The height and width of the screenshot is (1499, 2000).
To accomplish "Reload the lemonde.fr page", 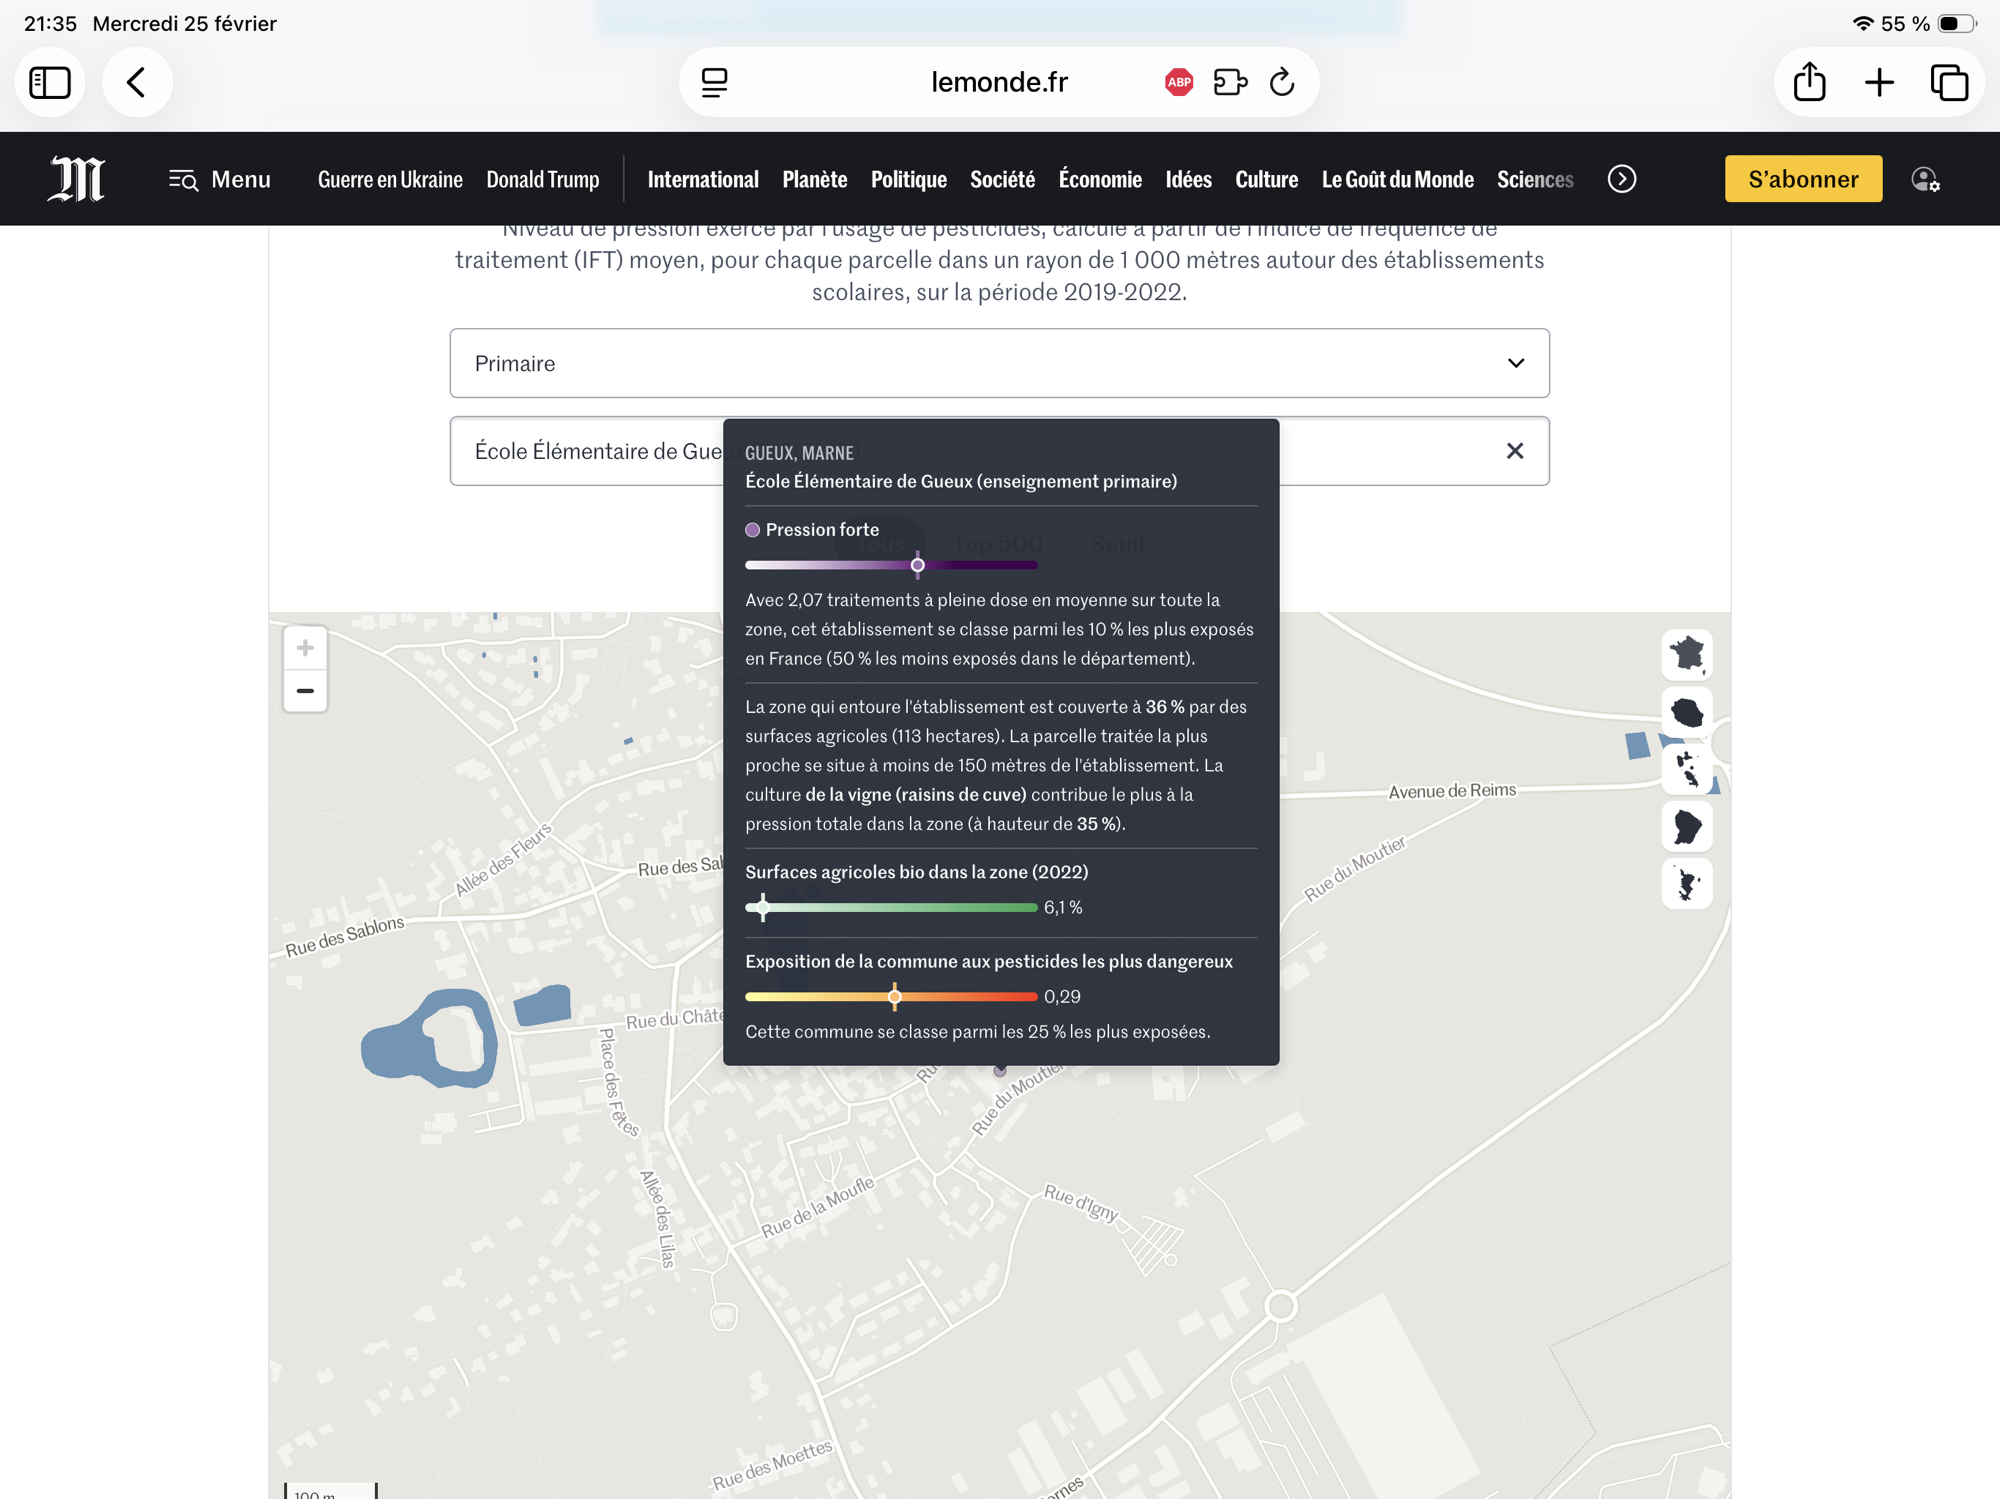I will point(1282,82).
